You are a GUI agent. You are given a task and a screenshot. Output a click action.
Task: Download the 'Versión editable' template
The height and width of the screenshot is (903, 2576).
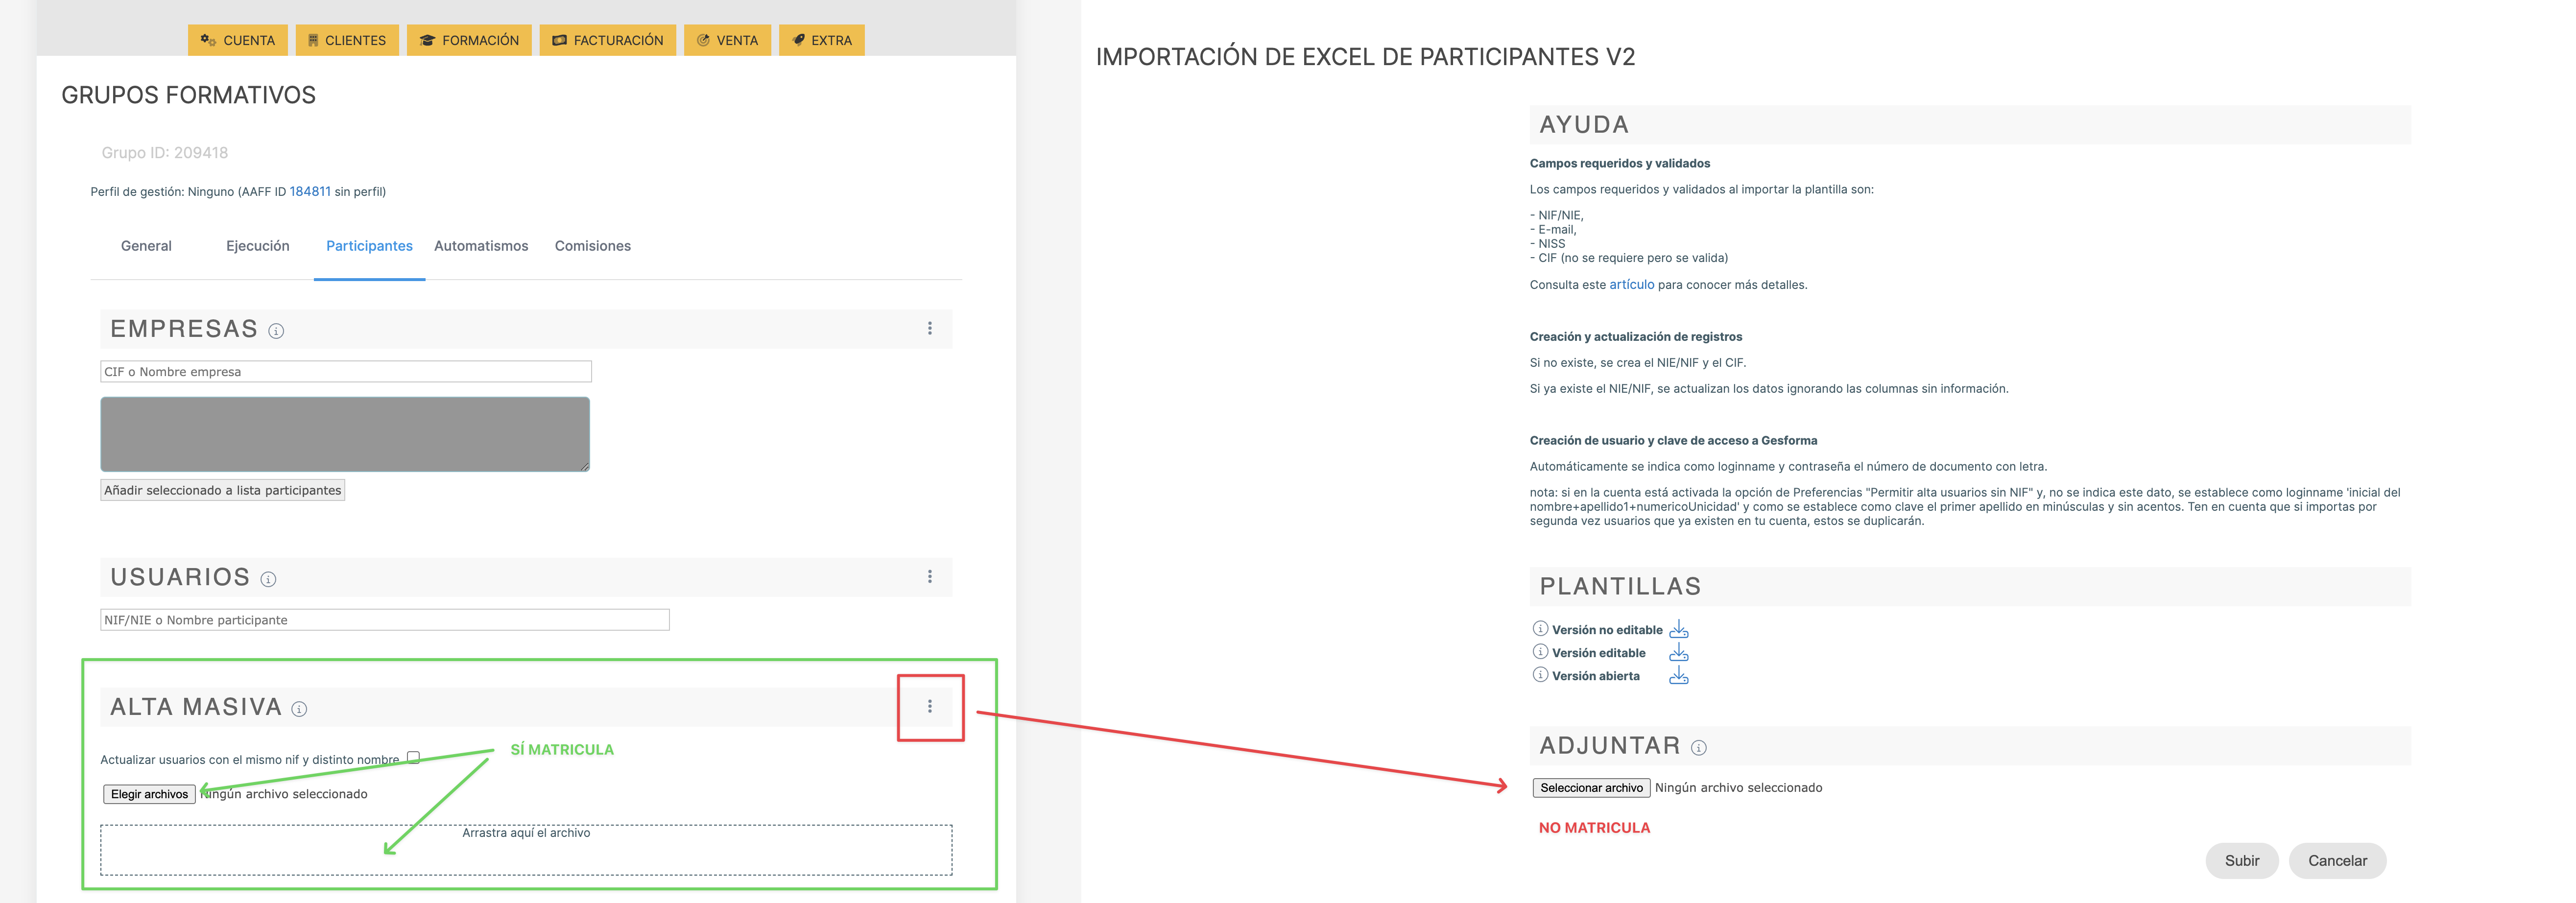[1678, 652]
